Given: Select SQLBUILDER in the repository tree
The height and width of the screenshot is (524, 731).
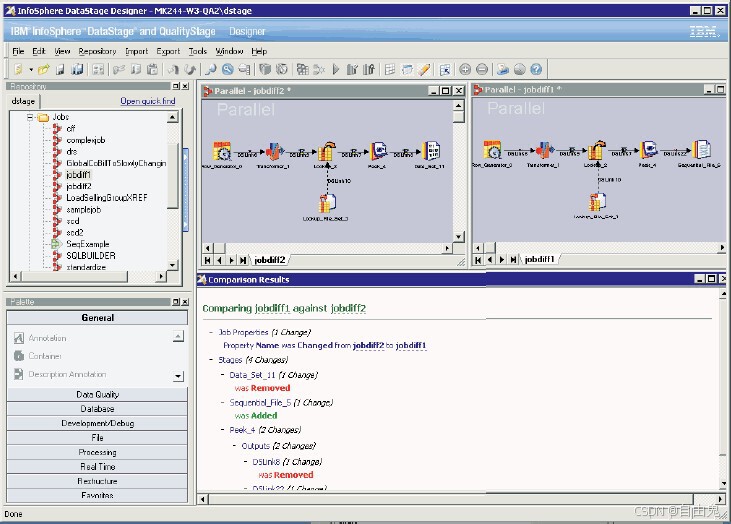Looking at the screenshot, I should [91, 256].
